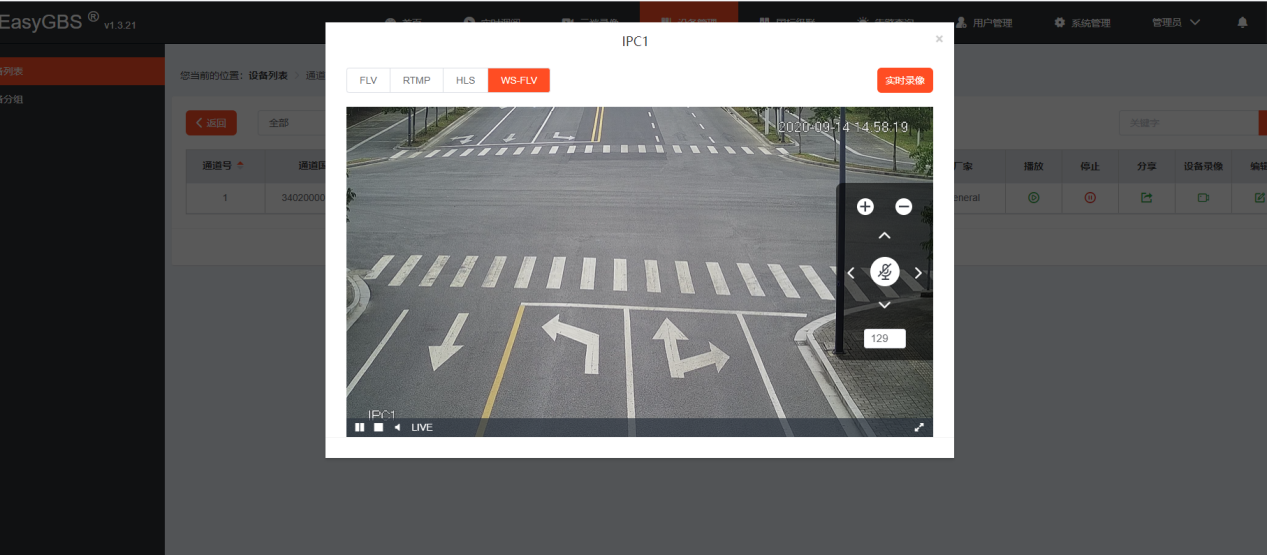
Task: Select the HLS stream format
Action: click(x=465, y=80)
